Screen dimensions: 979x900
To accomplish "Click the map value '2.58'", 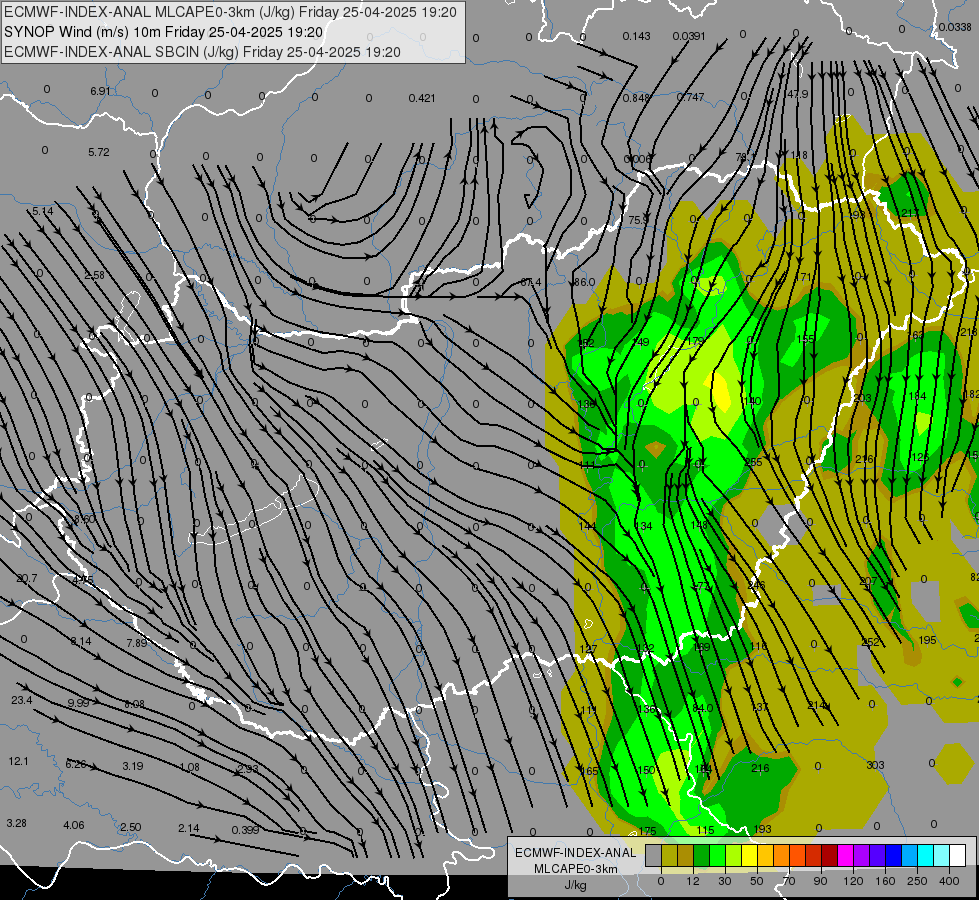I will pyautogui.click(x=94, y=275).
